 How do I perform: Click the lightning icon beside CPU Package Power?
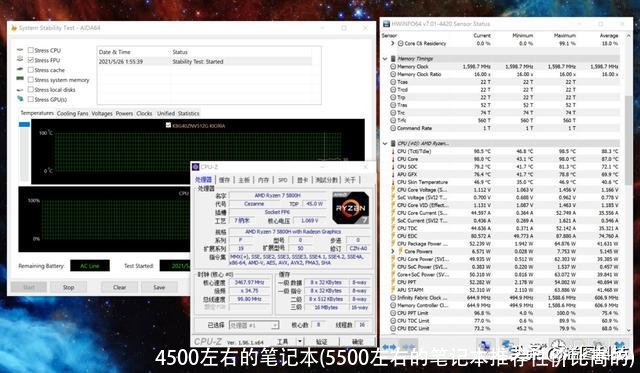tap(393, 244)
